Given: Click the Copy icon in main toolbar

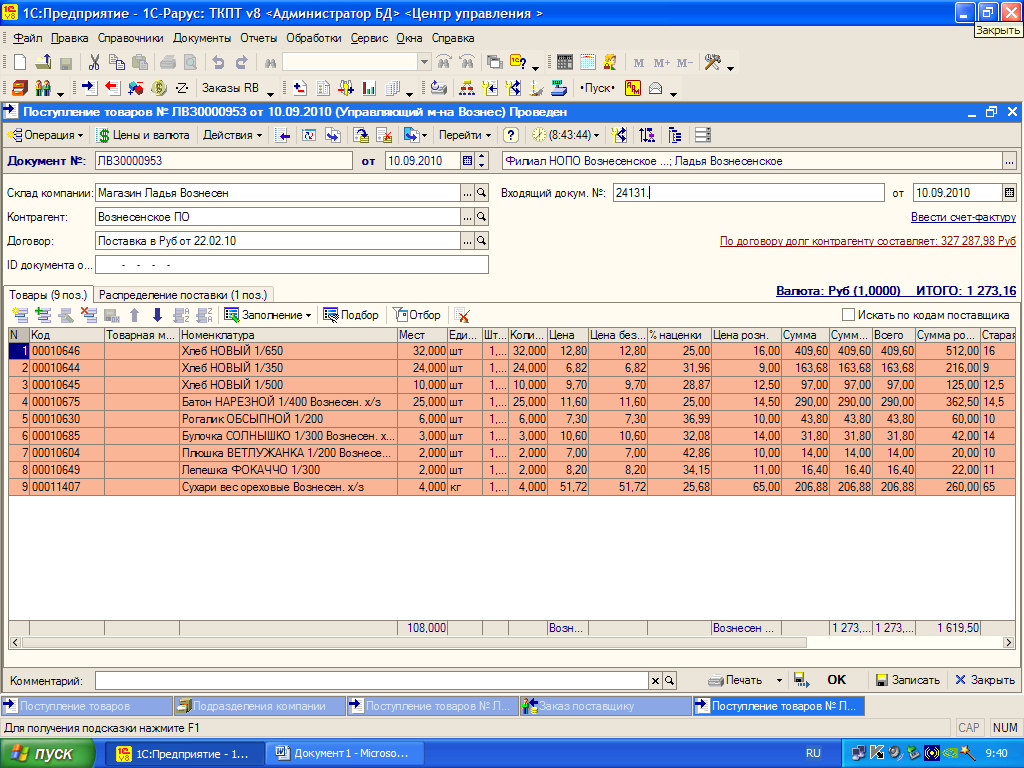Looking at the screenshot, I should pyautogui.click(x=117, y=63).
